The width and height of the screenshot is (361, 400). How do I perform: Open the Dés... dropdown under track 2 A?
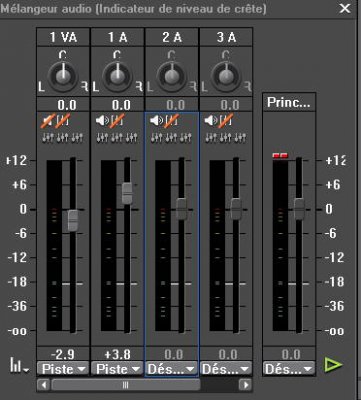point(172,369)
